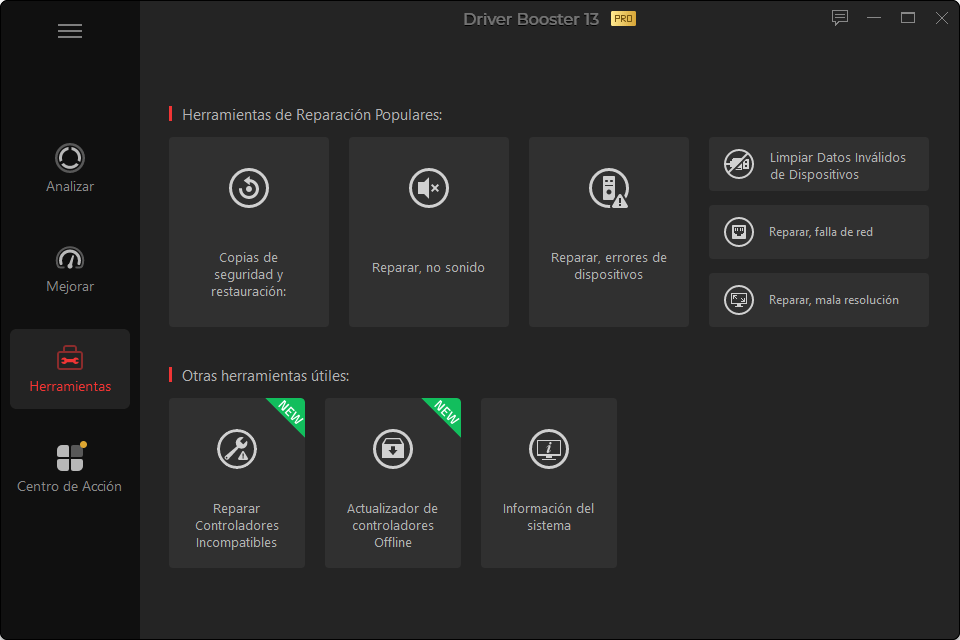The image size is (960, 640).
Task: Open the hamburger menu
Action: pos(70,31)
